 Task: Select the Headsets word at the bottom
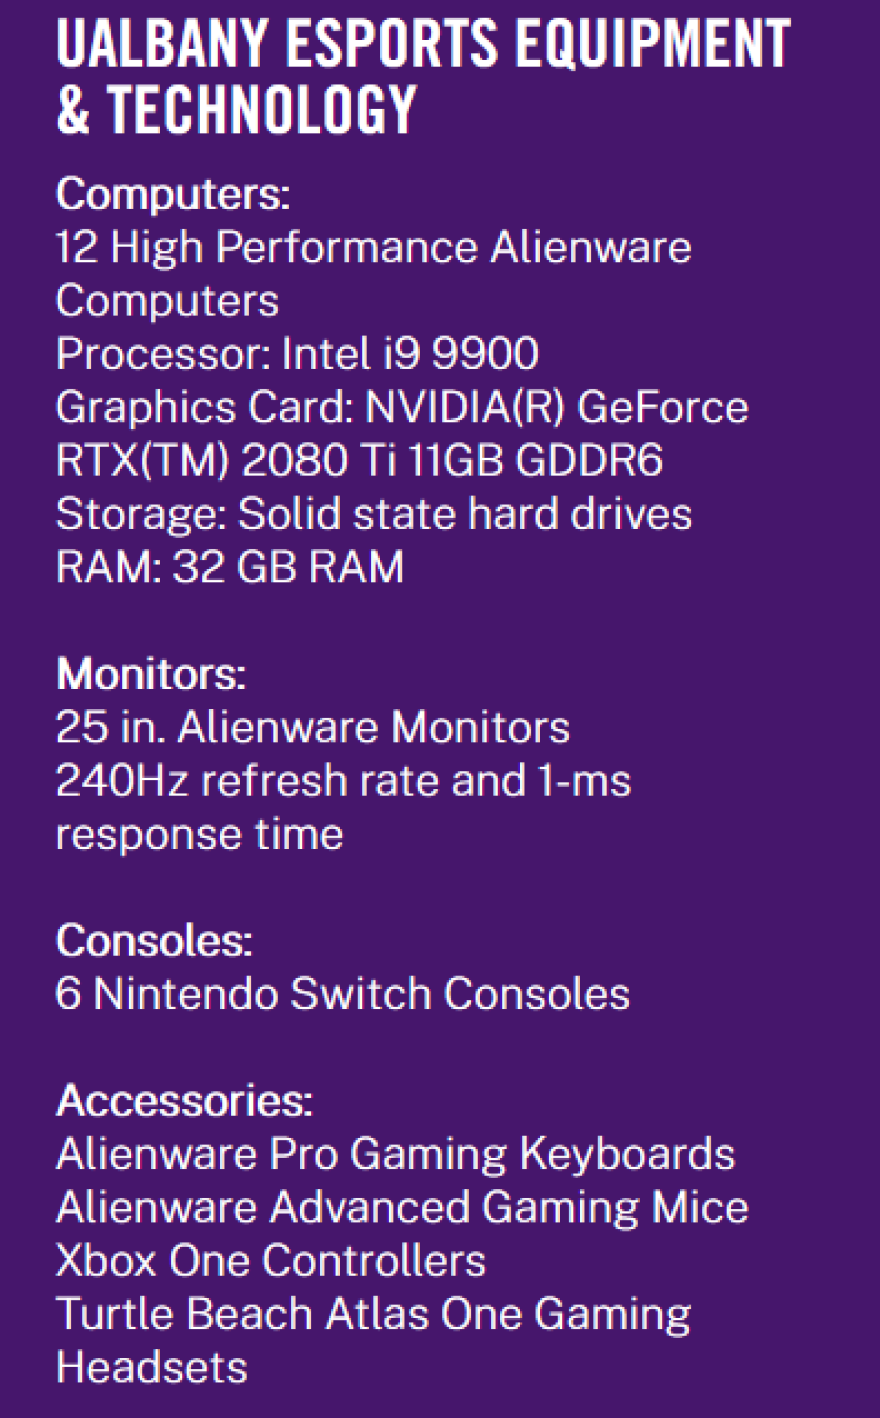(x=152, y=1367)
